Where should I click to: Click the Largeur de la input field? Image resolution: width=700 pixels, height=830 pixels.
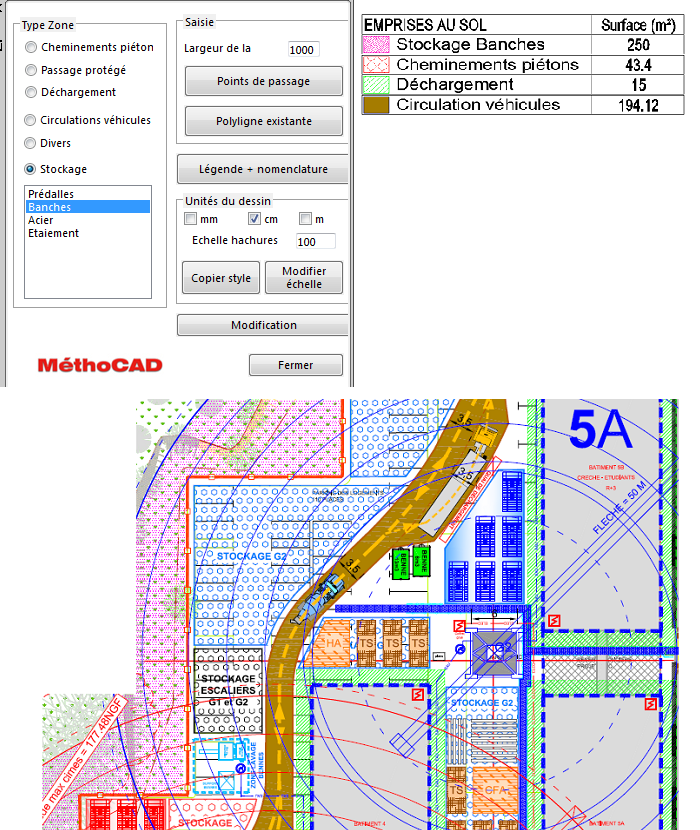coord(303,50)
